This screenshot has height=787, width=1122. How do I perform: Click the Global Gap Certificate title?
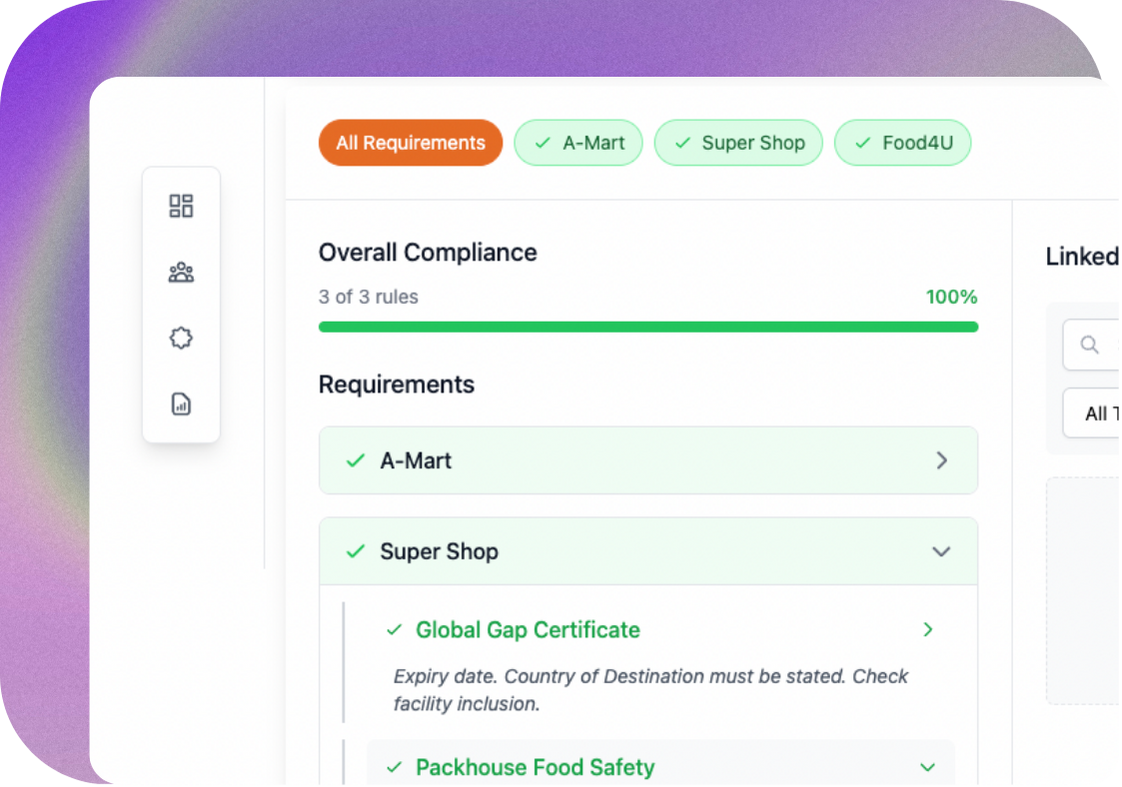[x=528, y=630]
